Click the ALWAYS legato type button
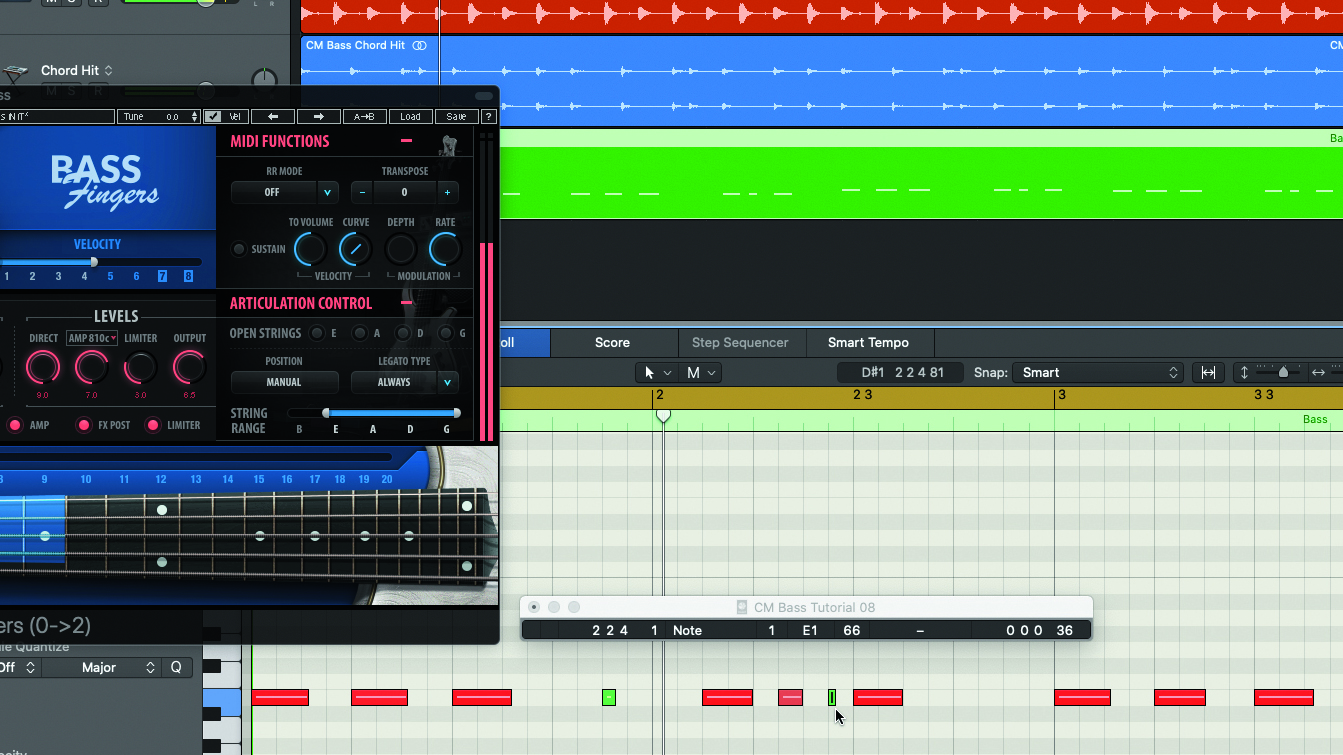Screen dimensions: 1343x755 pyautogui.click(x=394, y=382)
